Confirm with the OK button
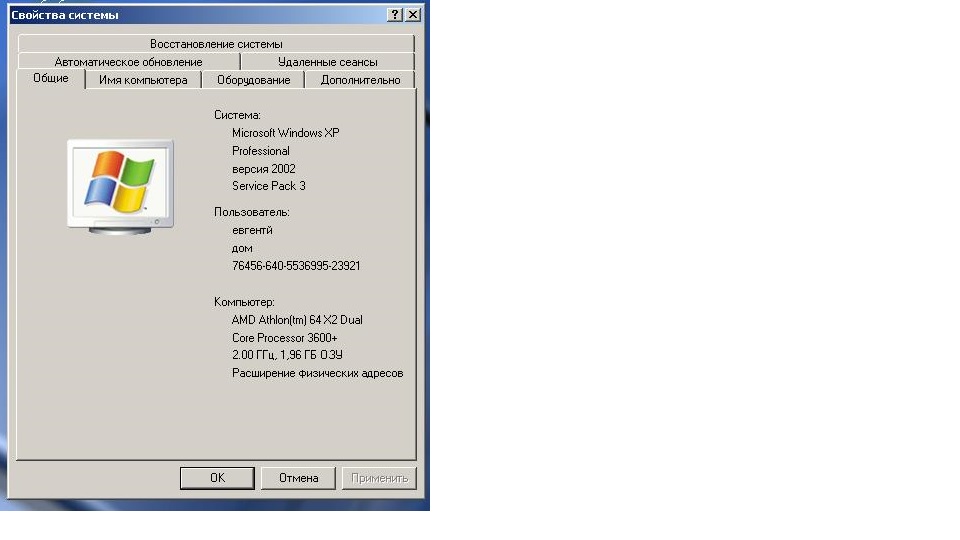 (x=217, y=478)
